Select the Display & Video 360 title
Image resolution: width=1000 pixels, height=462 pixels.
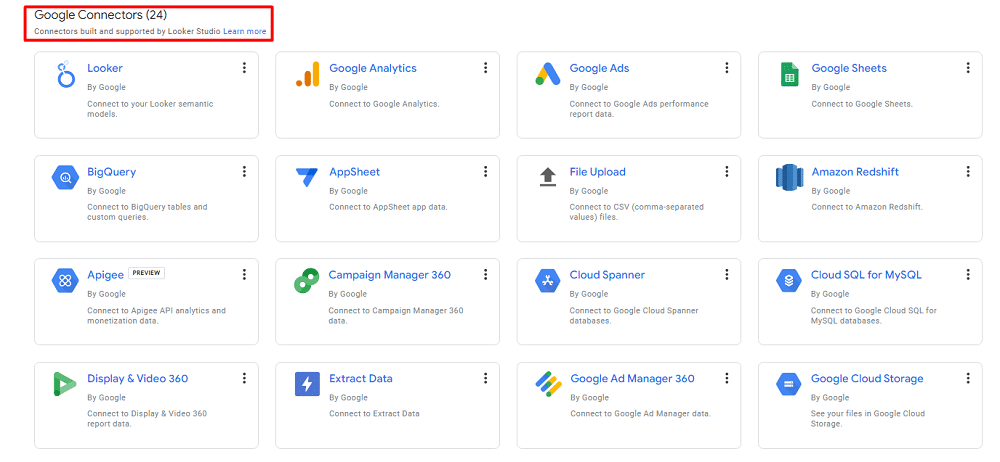(x=138, y=378)
